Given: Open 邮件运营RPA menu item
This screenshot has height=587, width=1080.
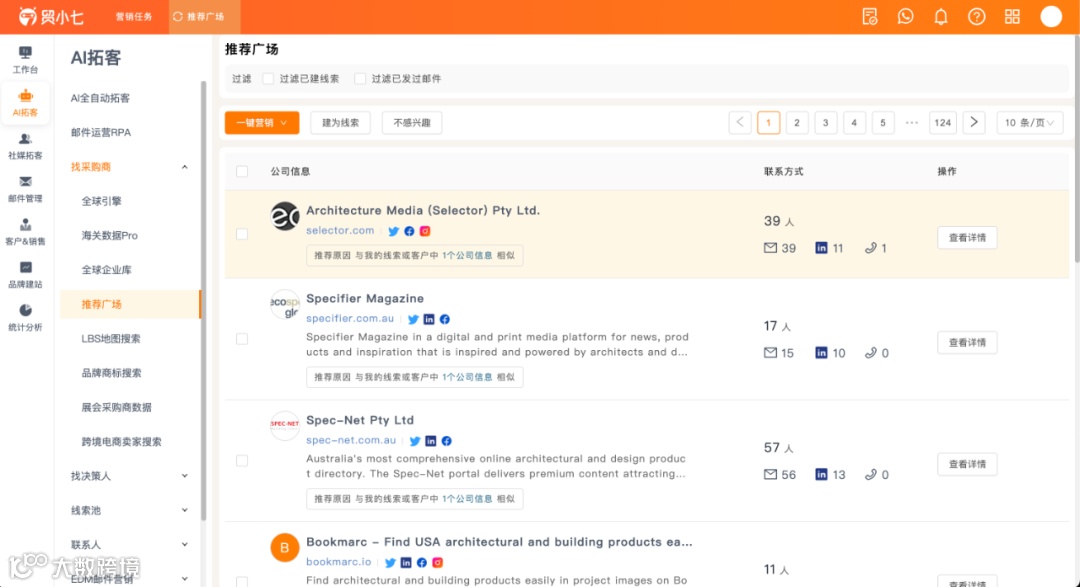Looking at the screenshot, I should click(x=101, y=132).
